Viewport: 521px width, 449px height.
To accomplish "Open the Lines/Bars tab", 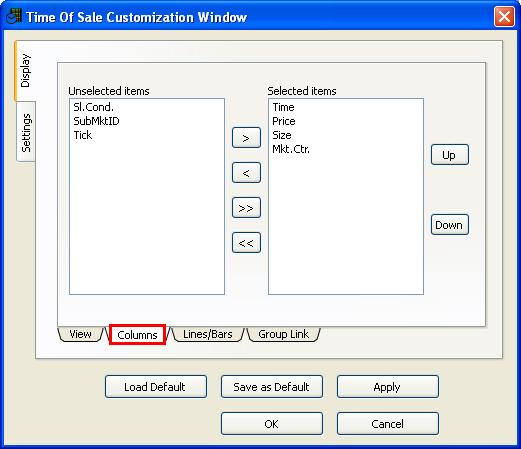I will coord(208,334).
